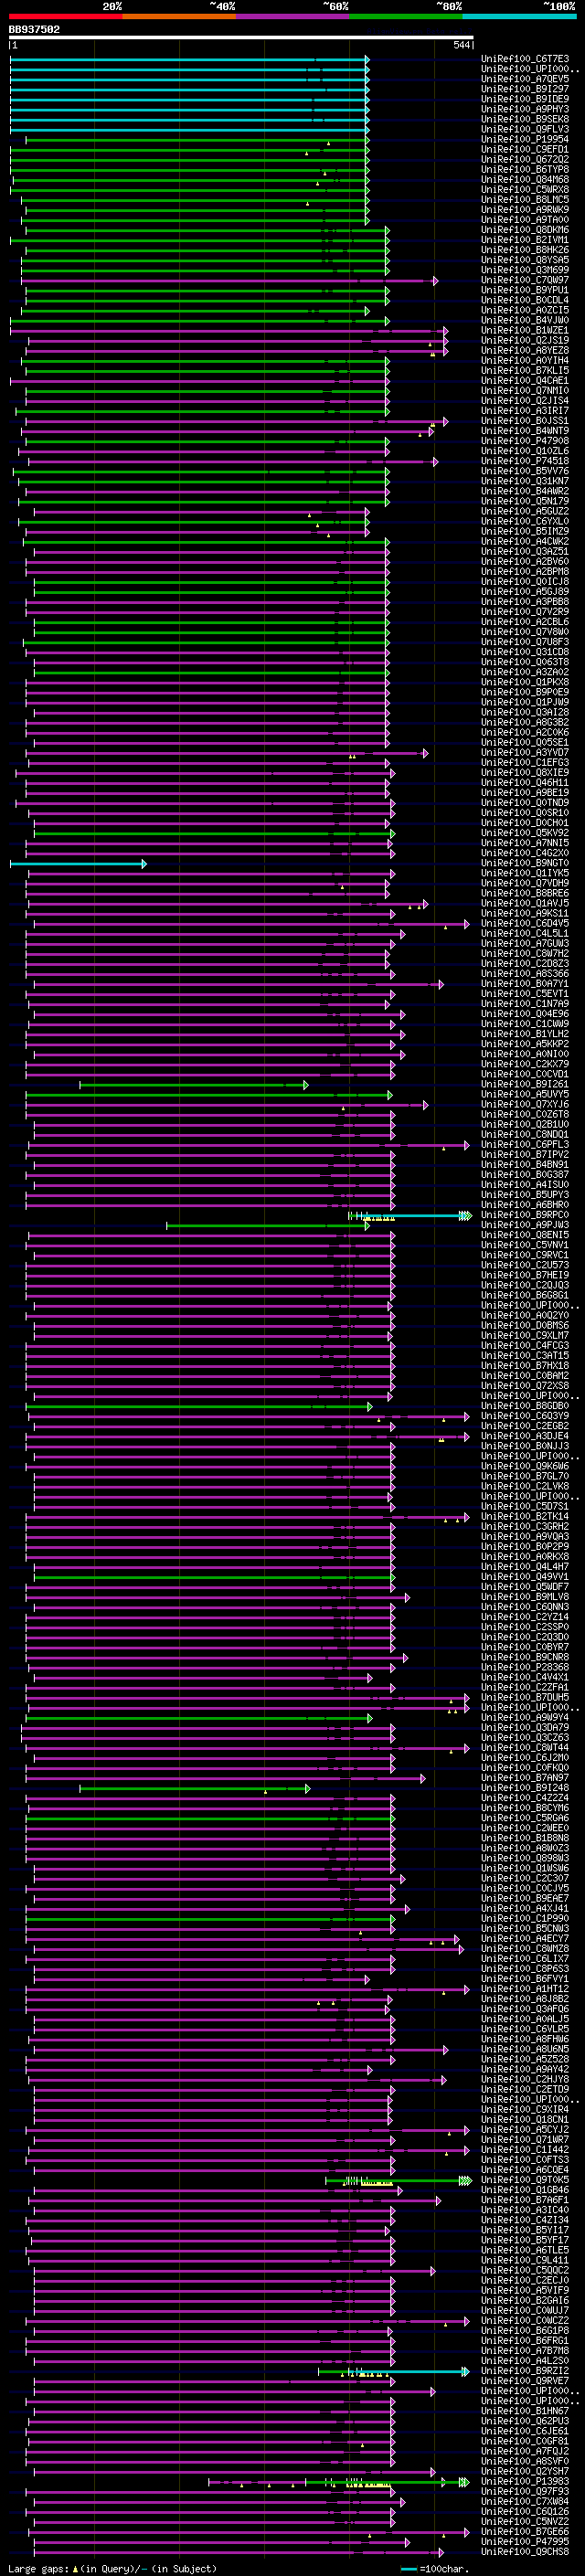This screenshot has width=585, height=2576.
Task: Select hit label UniRef100_C6D4V5
Action: point(525,923)
